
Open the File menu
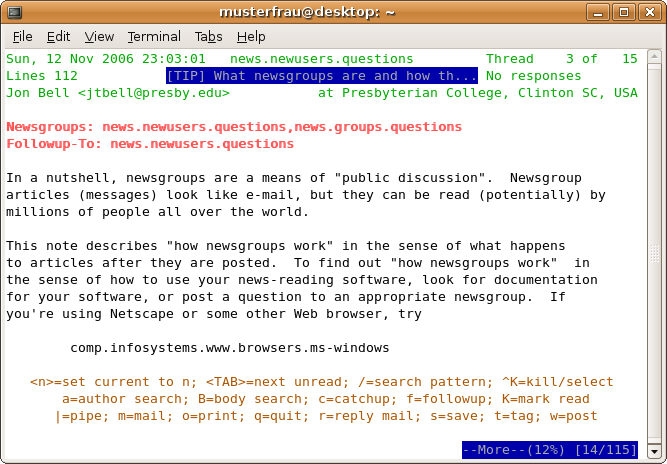point(22,36)
